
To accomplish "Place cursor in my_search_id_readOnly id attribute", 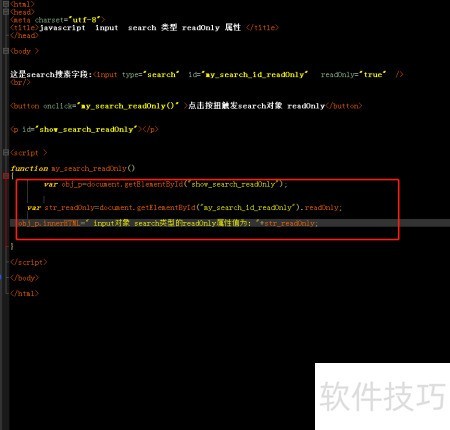I will click(x=248, y=75).
